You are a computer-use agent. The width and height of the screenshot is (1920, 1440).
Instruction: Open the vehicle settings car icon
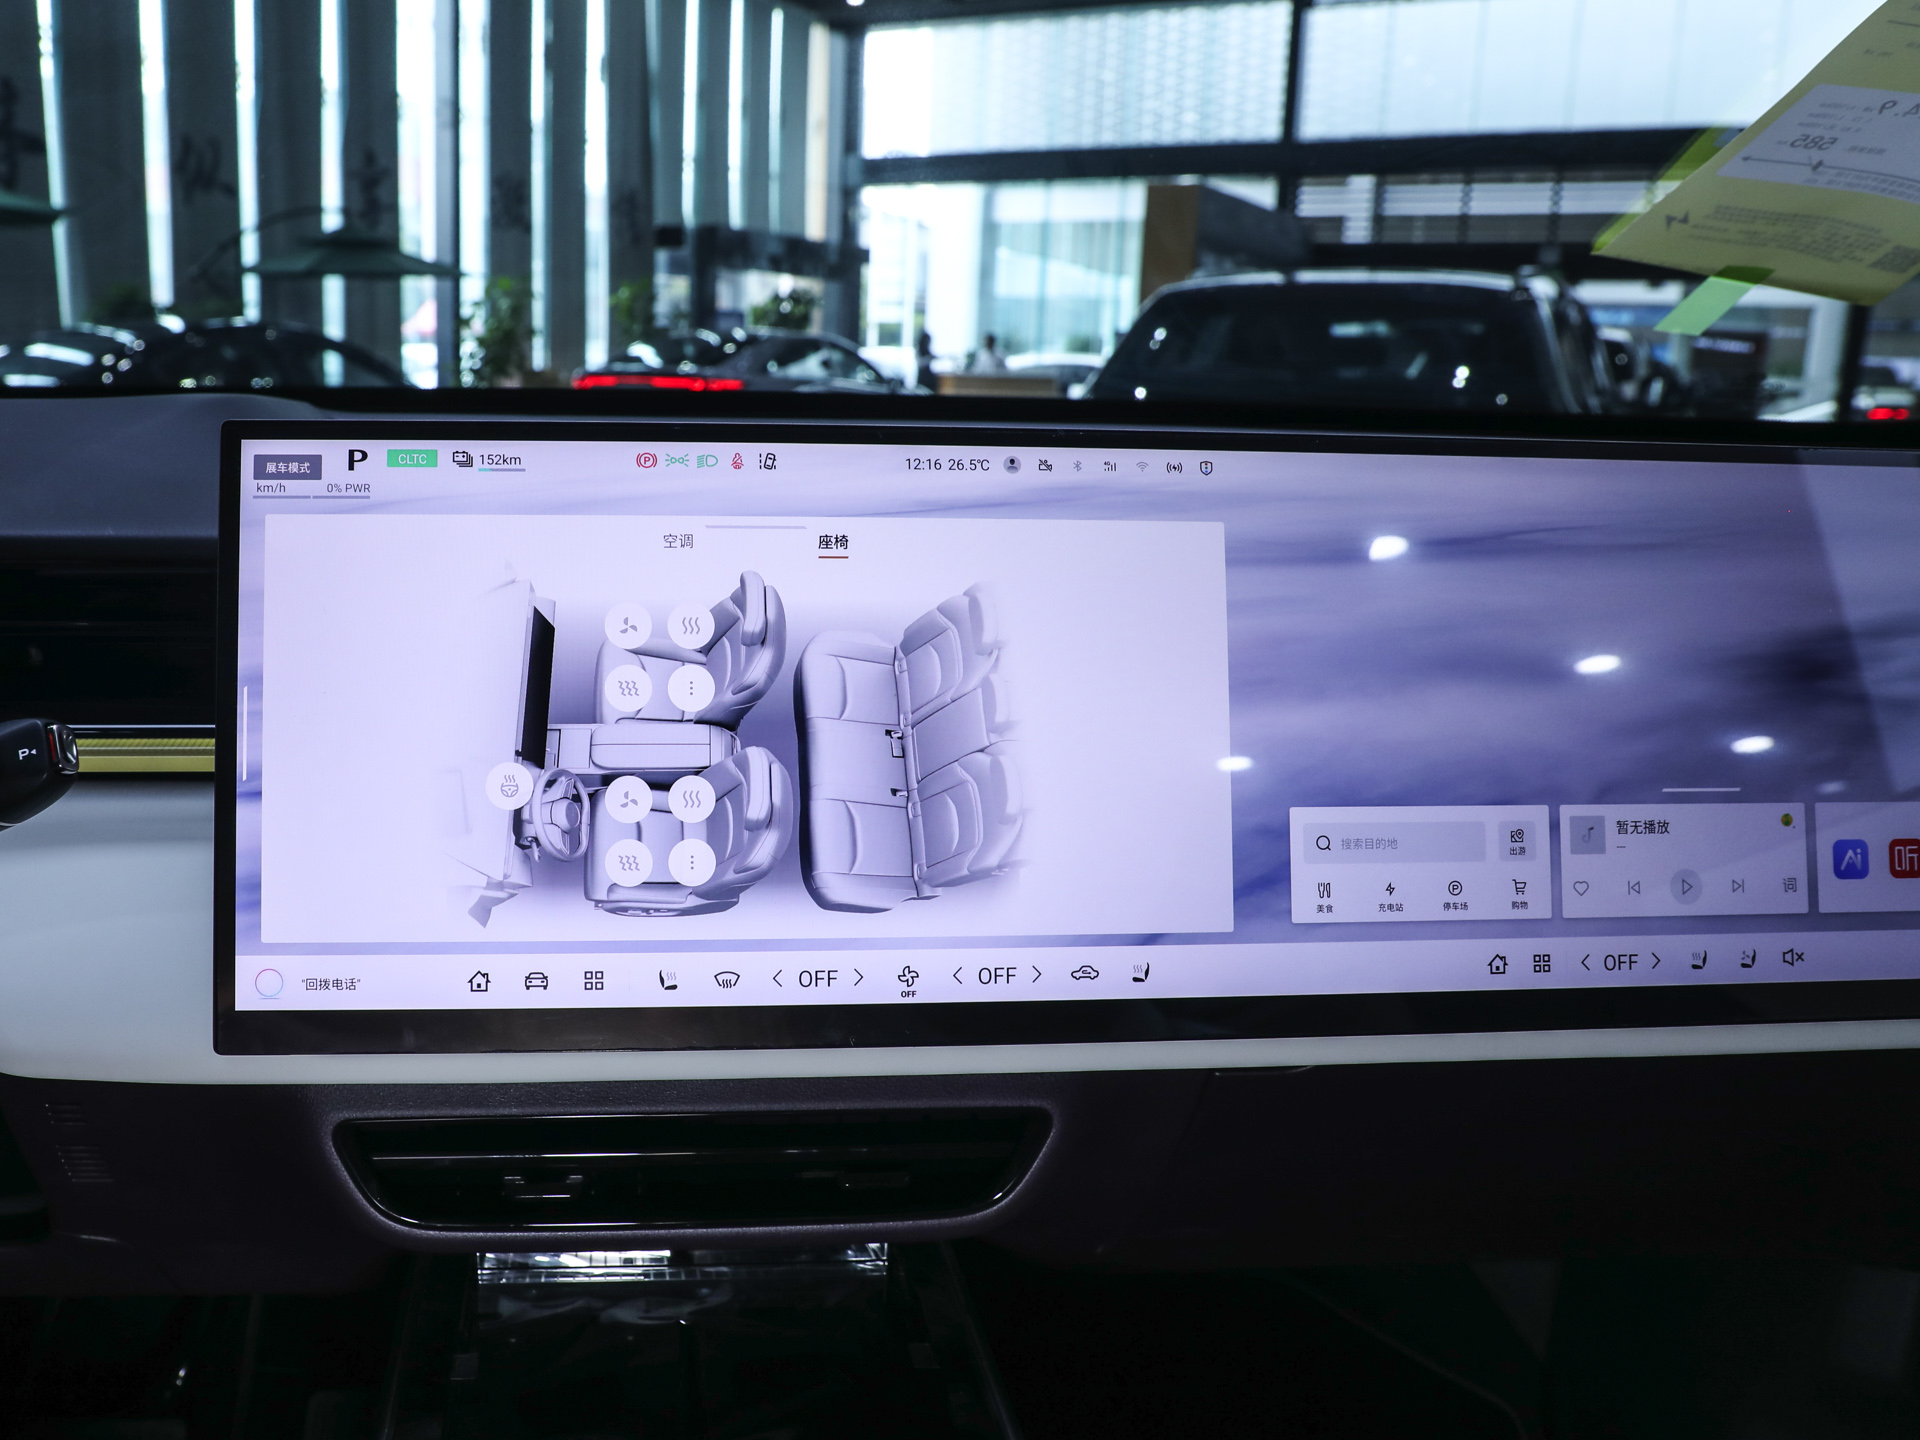click(x=536, y=980)
